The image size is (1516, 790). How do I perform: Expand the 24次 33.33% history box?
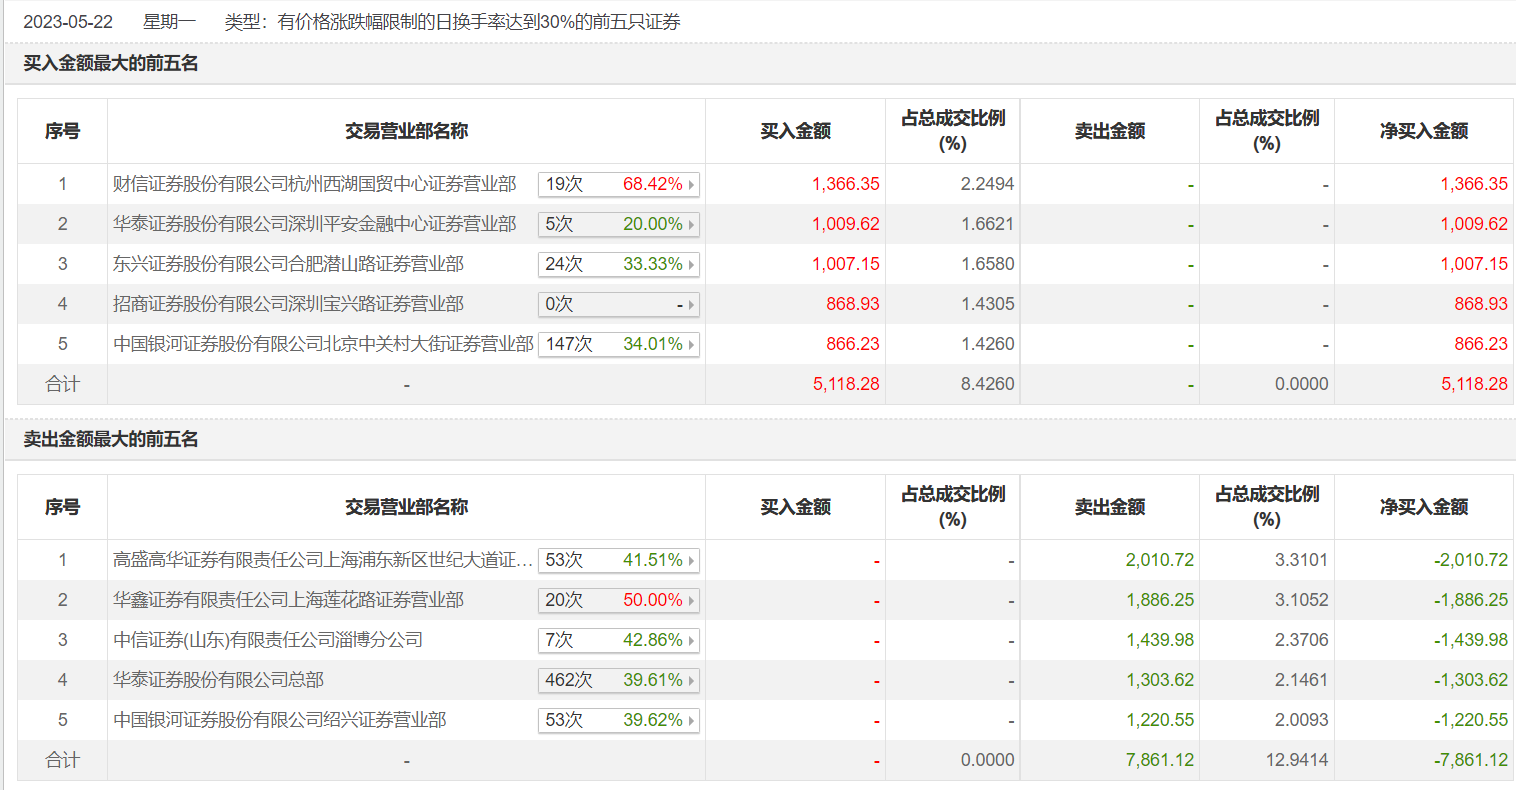point(619,264)
